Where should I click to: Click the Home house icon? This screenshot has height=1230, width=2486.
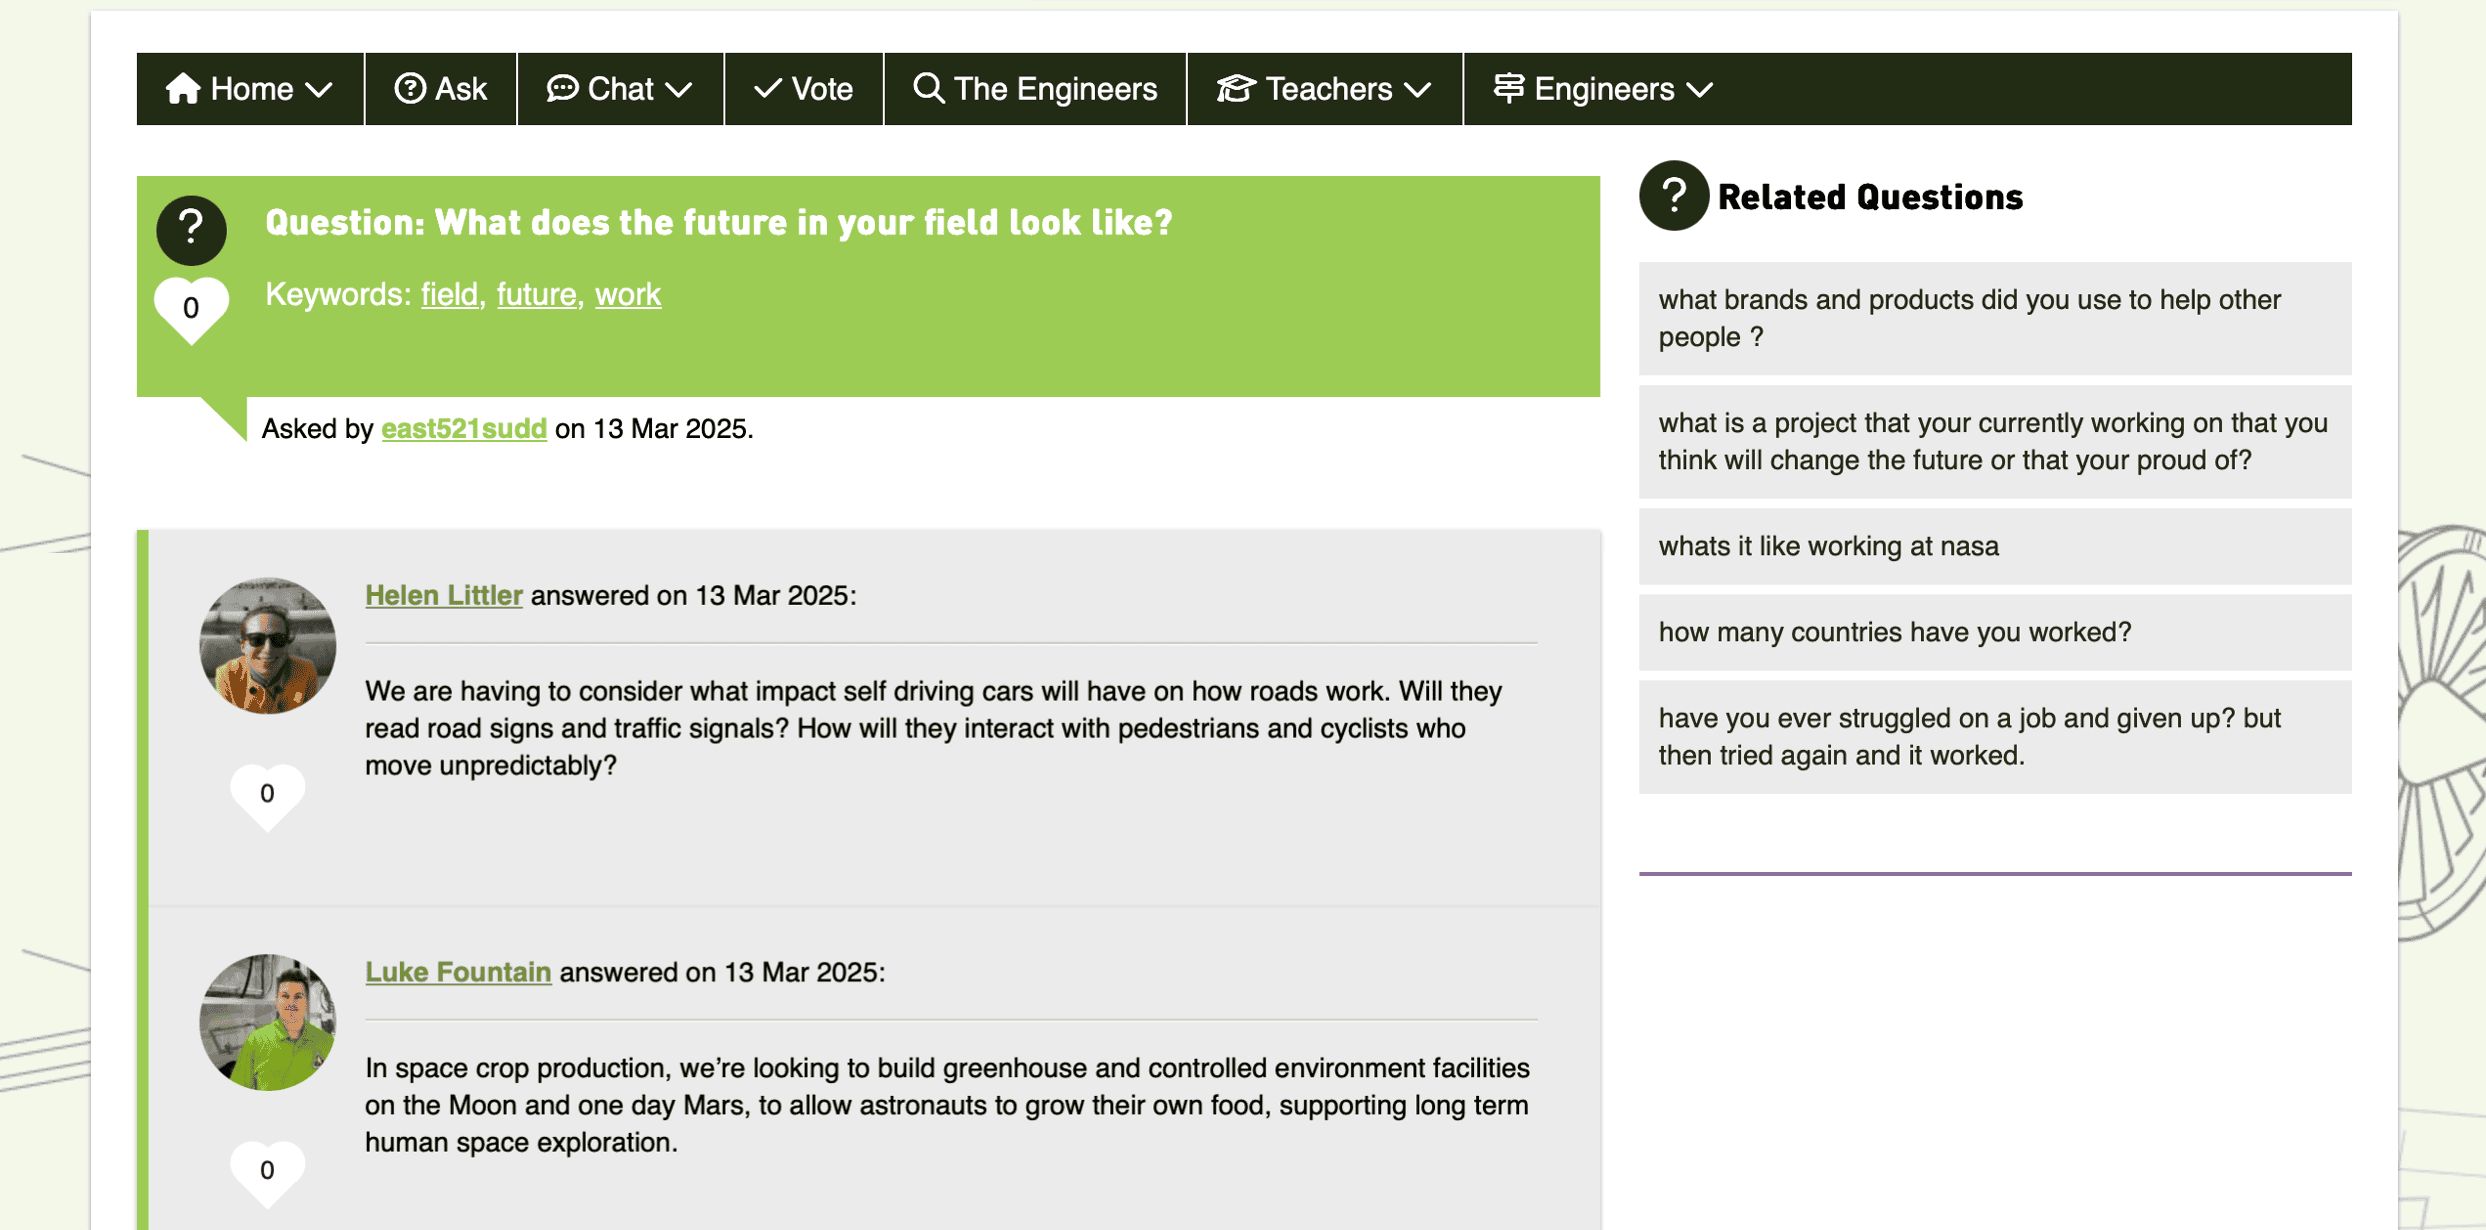183,89
